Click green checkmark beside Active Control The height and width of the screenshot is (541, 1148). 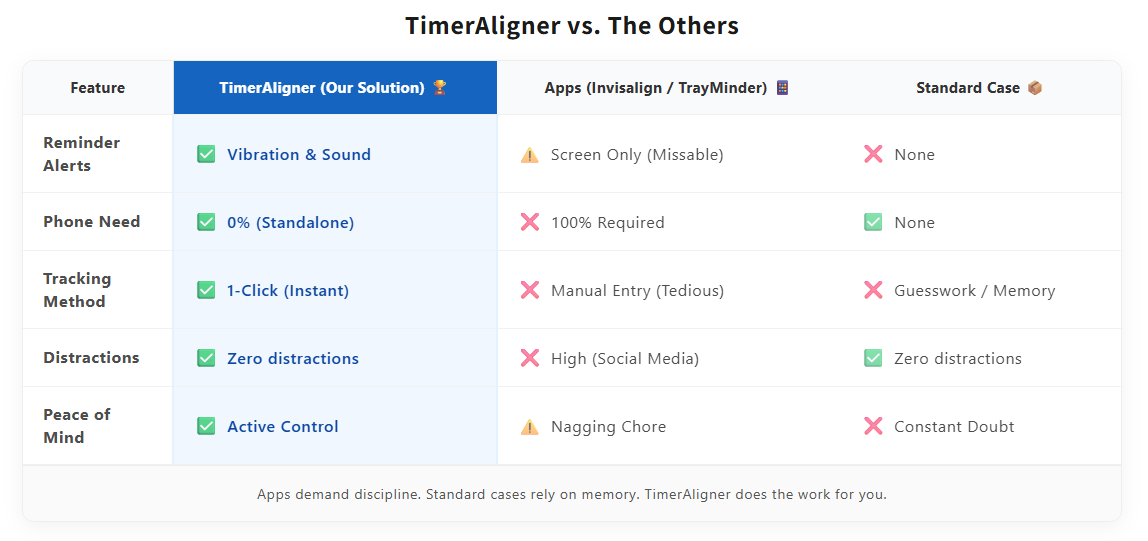tap(206, 426)
